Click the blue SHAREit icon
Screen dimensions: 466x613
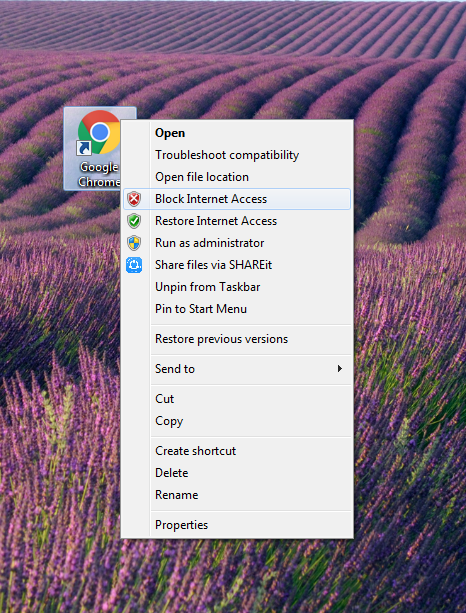134,265
